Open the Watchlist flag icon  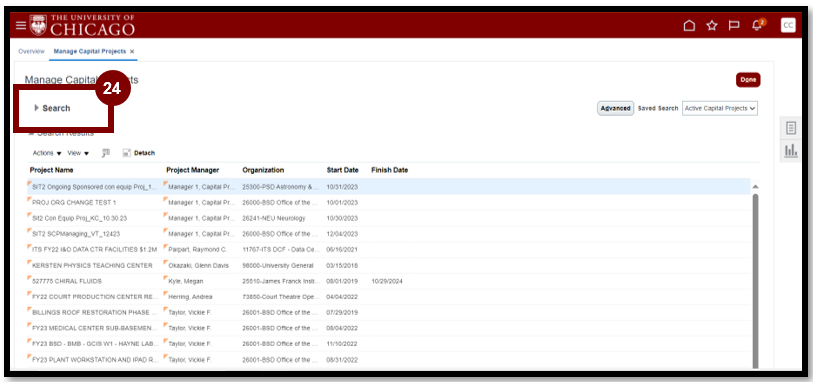(x=734, y=25)
